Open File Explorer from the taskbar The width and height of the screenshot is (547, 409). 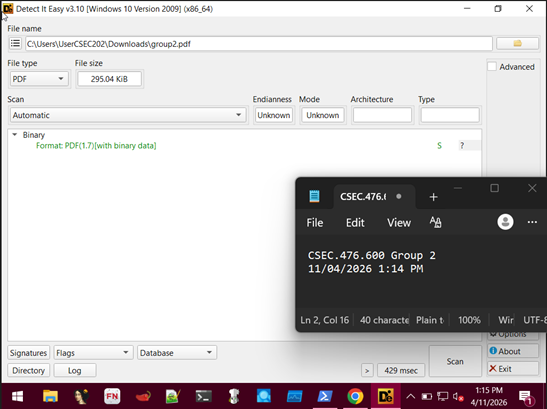pos(50,397)
